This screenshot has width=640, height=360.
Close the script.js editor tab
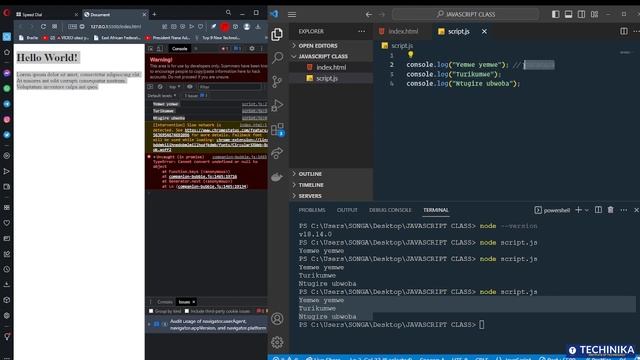tap(484, 31)
